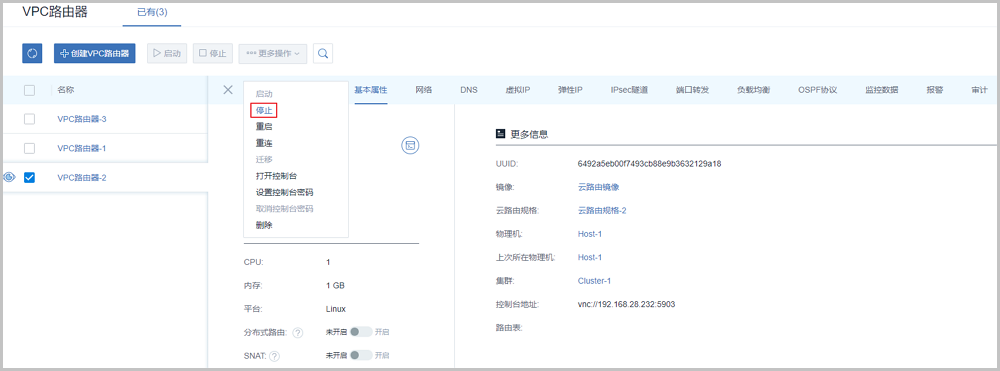
Task: Open the 负载均衡 tab
Action: point(753,90)
